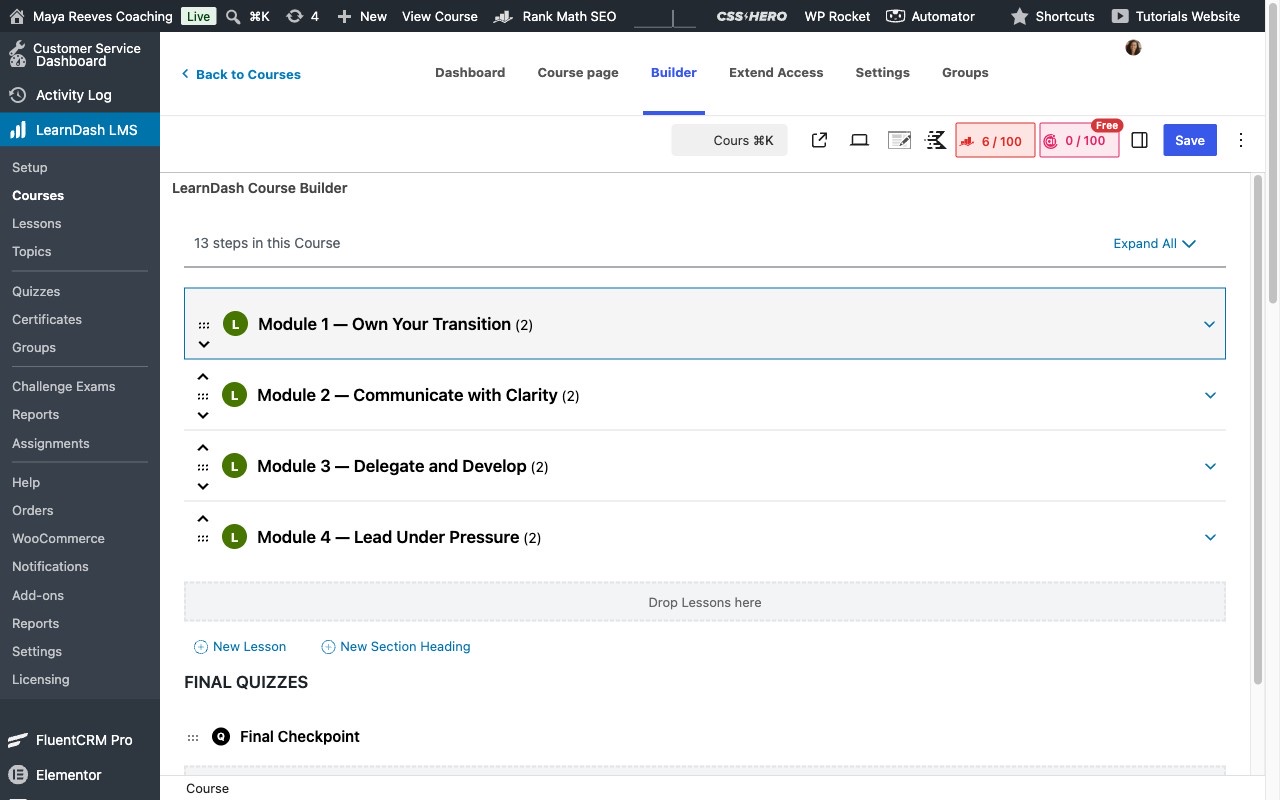
Task: Open the course Settings tab
Action: [883, 72]
